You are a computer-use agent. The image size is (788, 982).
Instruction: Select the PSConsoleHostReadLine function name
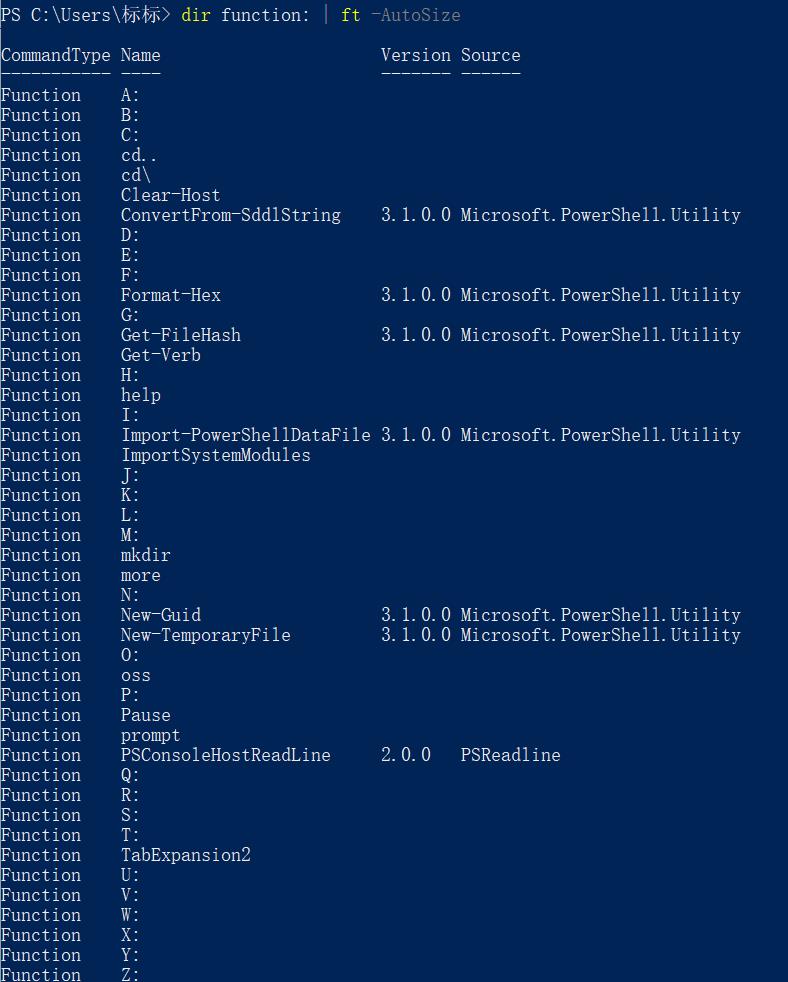coord(226,755)
